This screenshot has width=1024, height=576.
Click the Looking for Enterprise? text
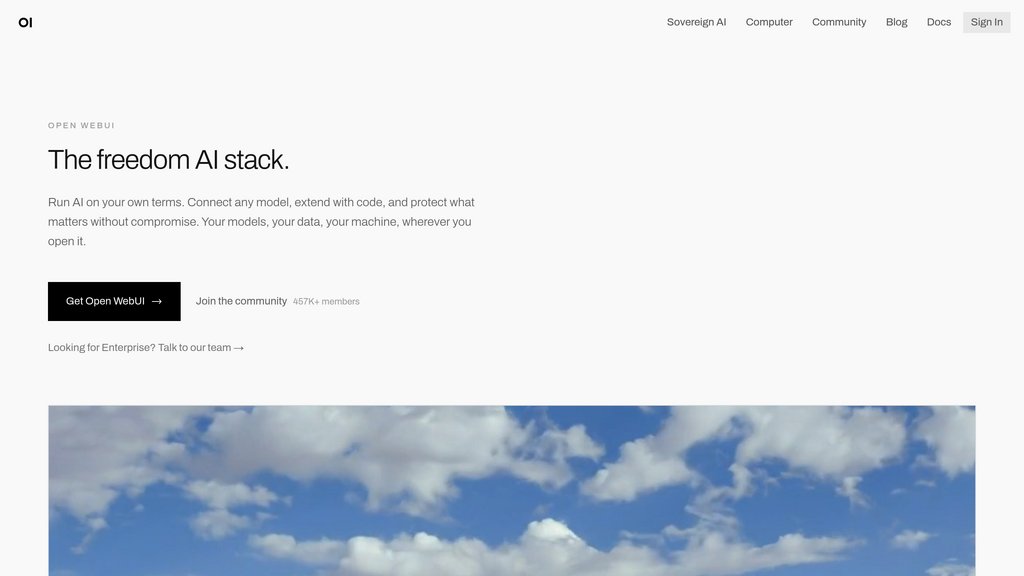101,347
